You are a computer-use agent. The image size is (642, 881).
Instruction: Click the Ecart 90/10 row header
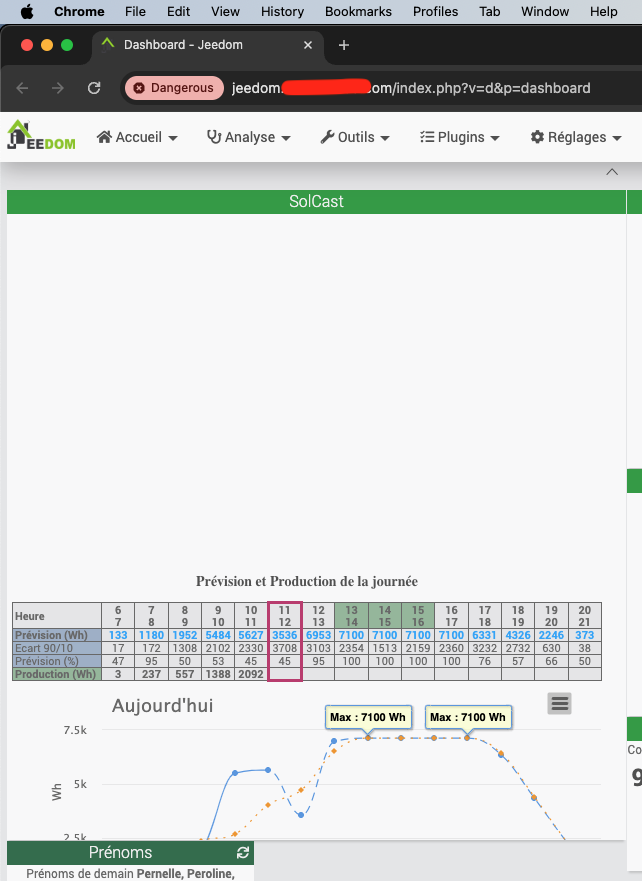[57, 648]
